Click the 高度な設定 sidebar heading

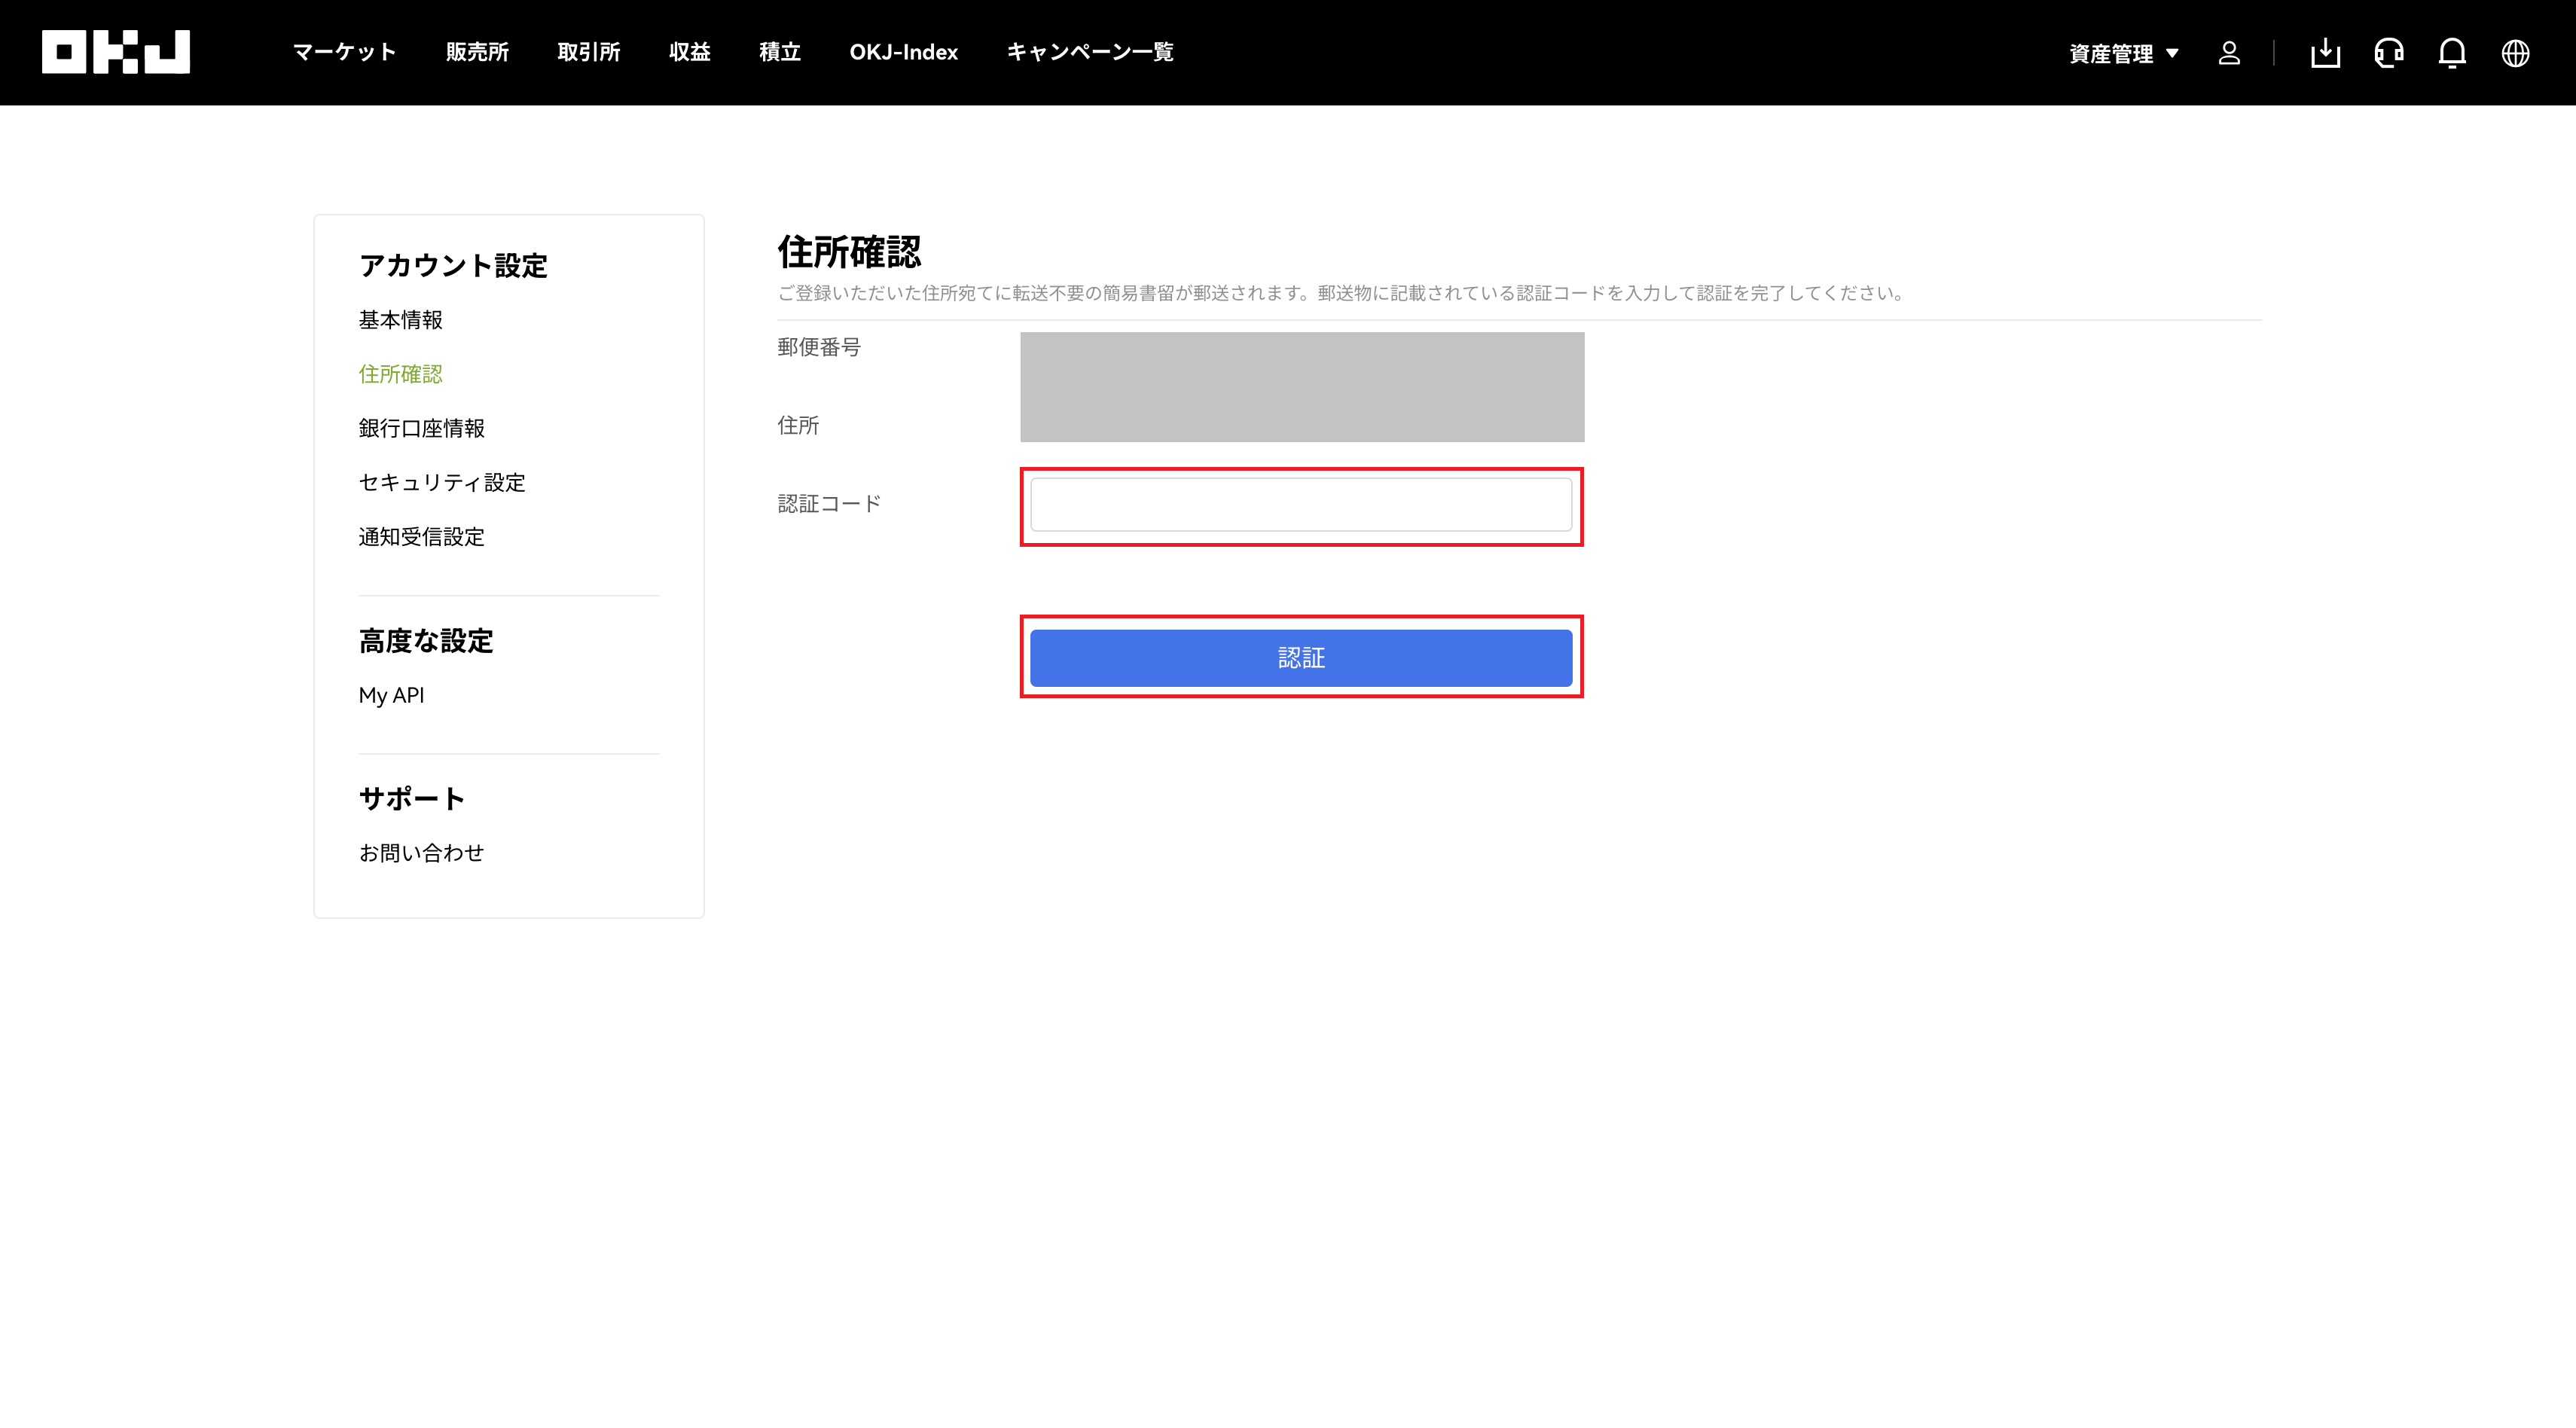(x=426, y=641)
